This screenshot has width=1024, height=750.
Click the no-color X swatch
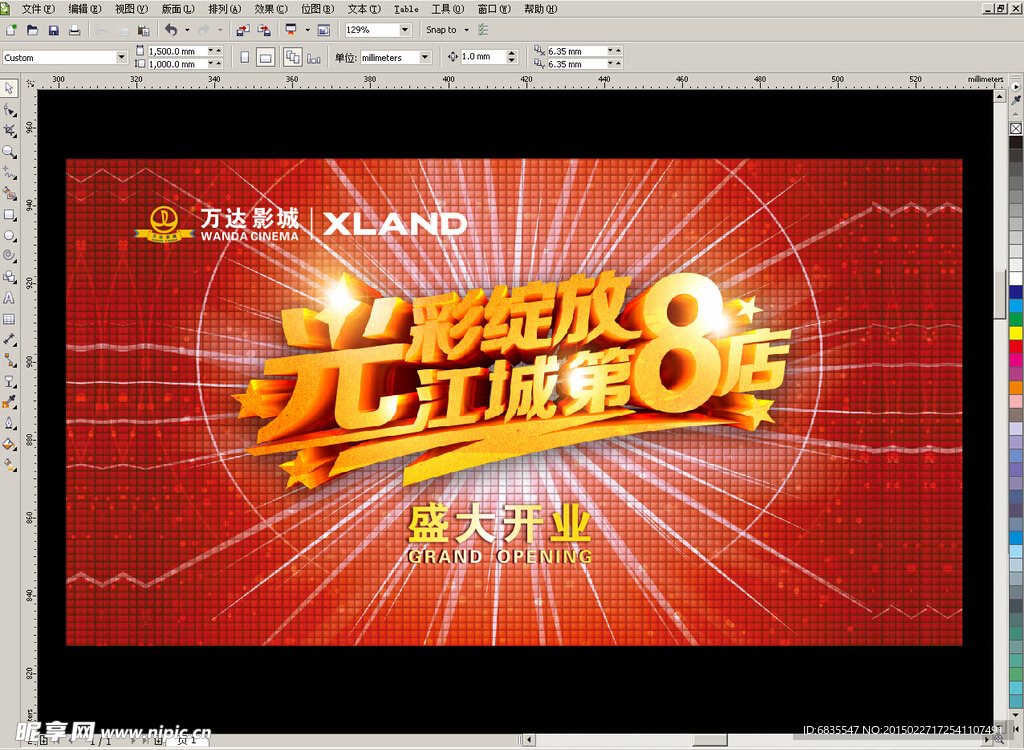[1016, 128]
